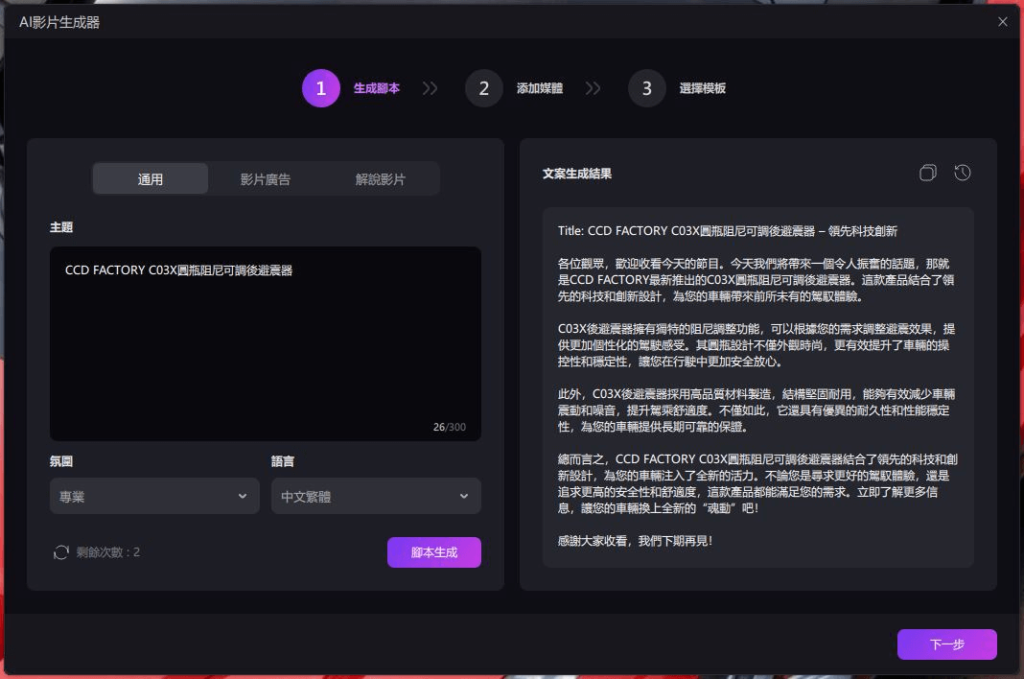Click the 生成腳本 step label
1024x679 pixels.
point(376,88)
